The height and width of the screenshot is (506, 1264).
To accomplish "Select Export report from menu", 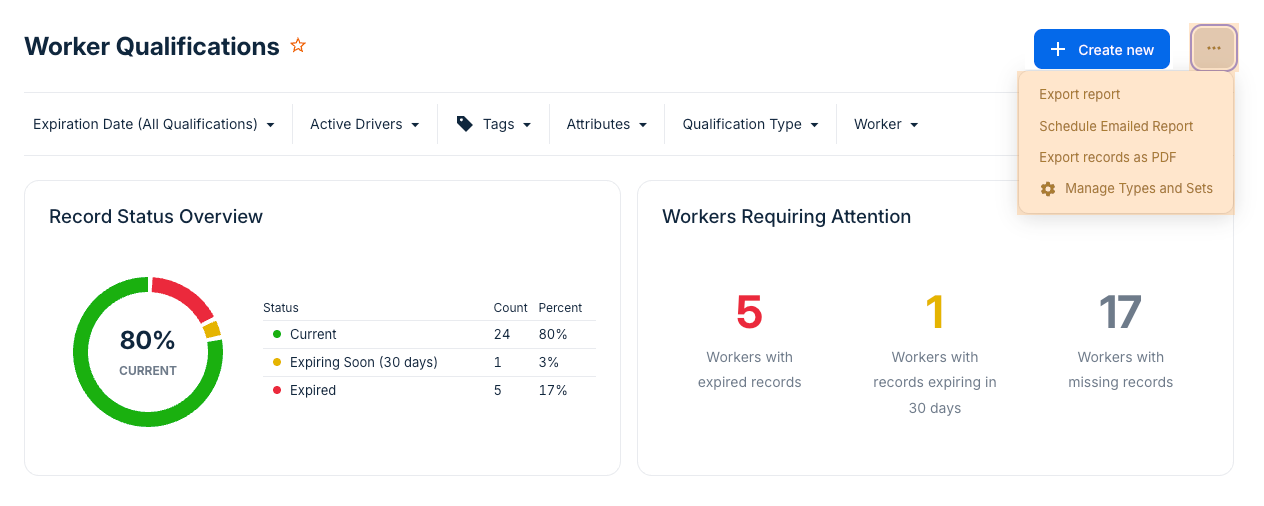I will (1079, 95).
